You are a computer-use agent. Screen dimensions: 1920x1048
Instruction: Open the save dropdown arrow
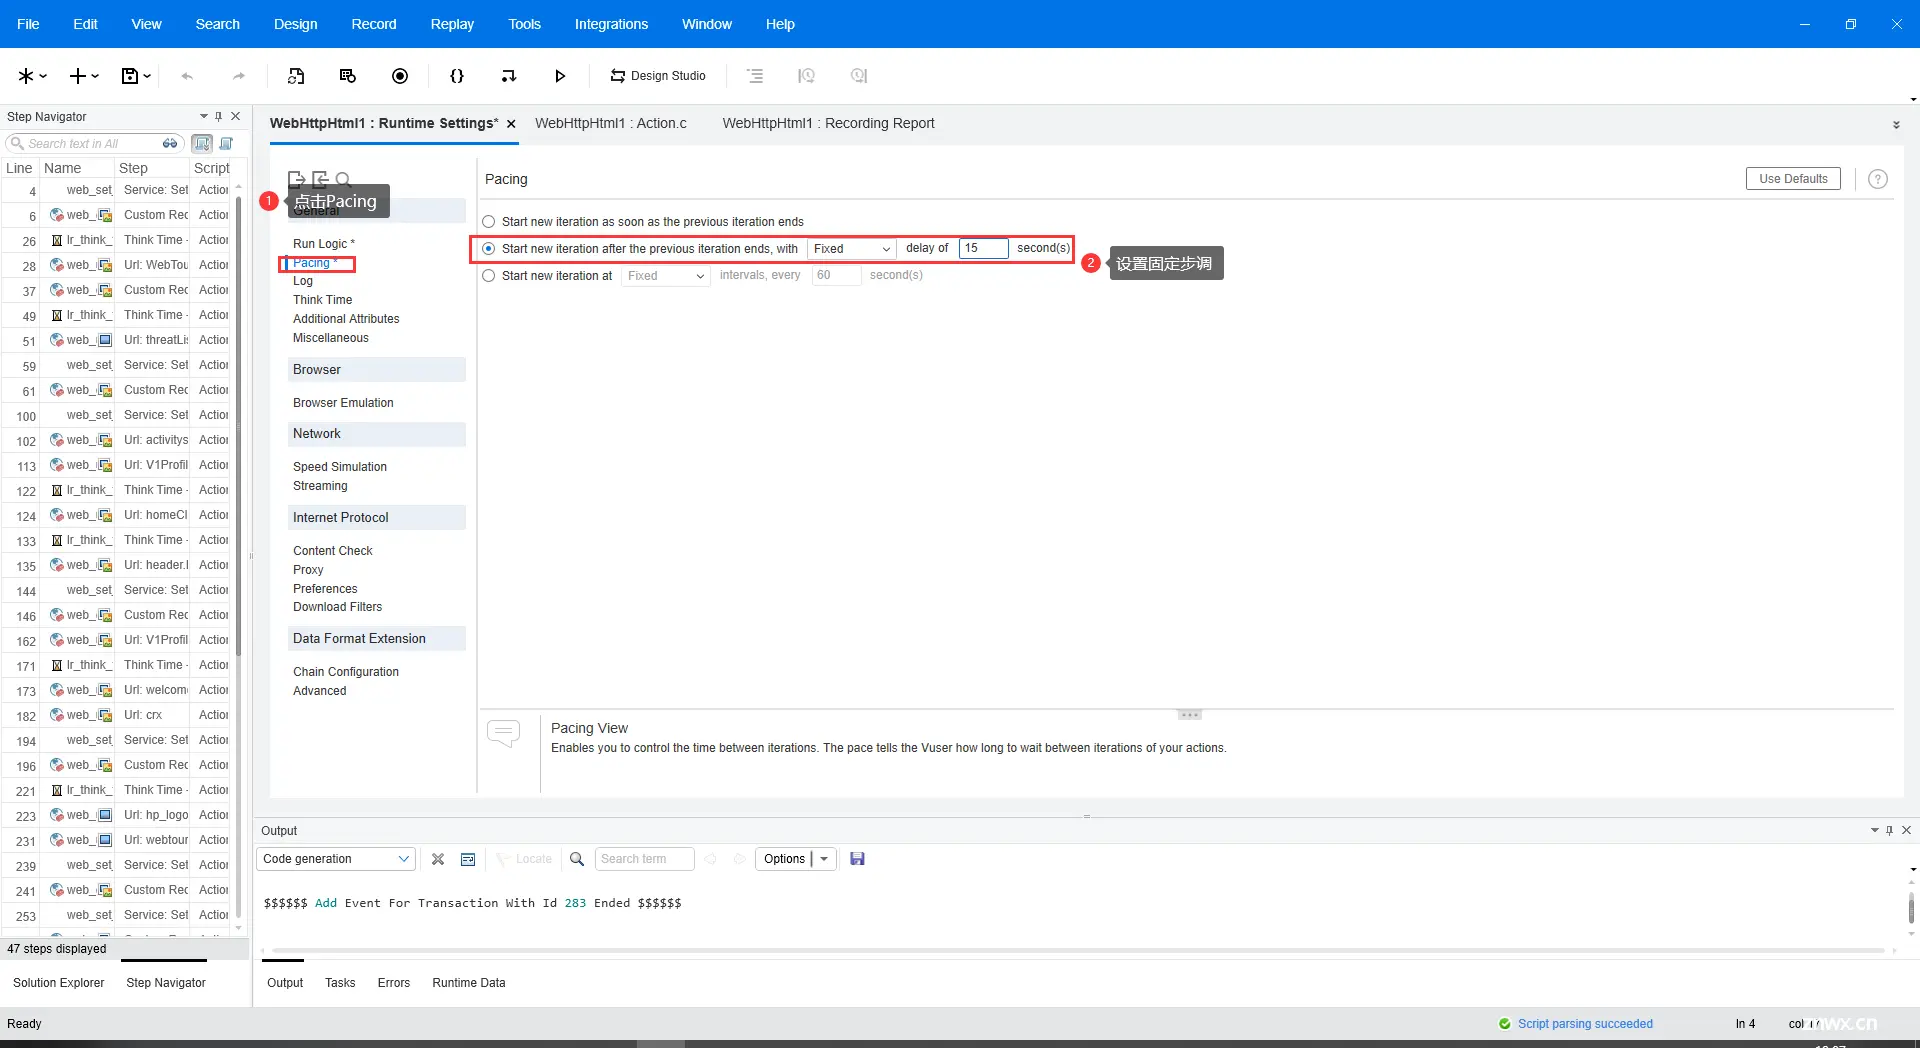point(147,76)
